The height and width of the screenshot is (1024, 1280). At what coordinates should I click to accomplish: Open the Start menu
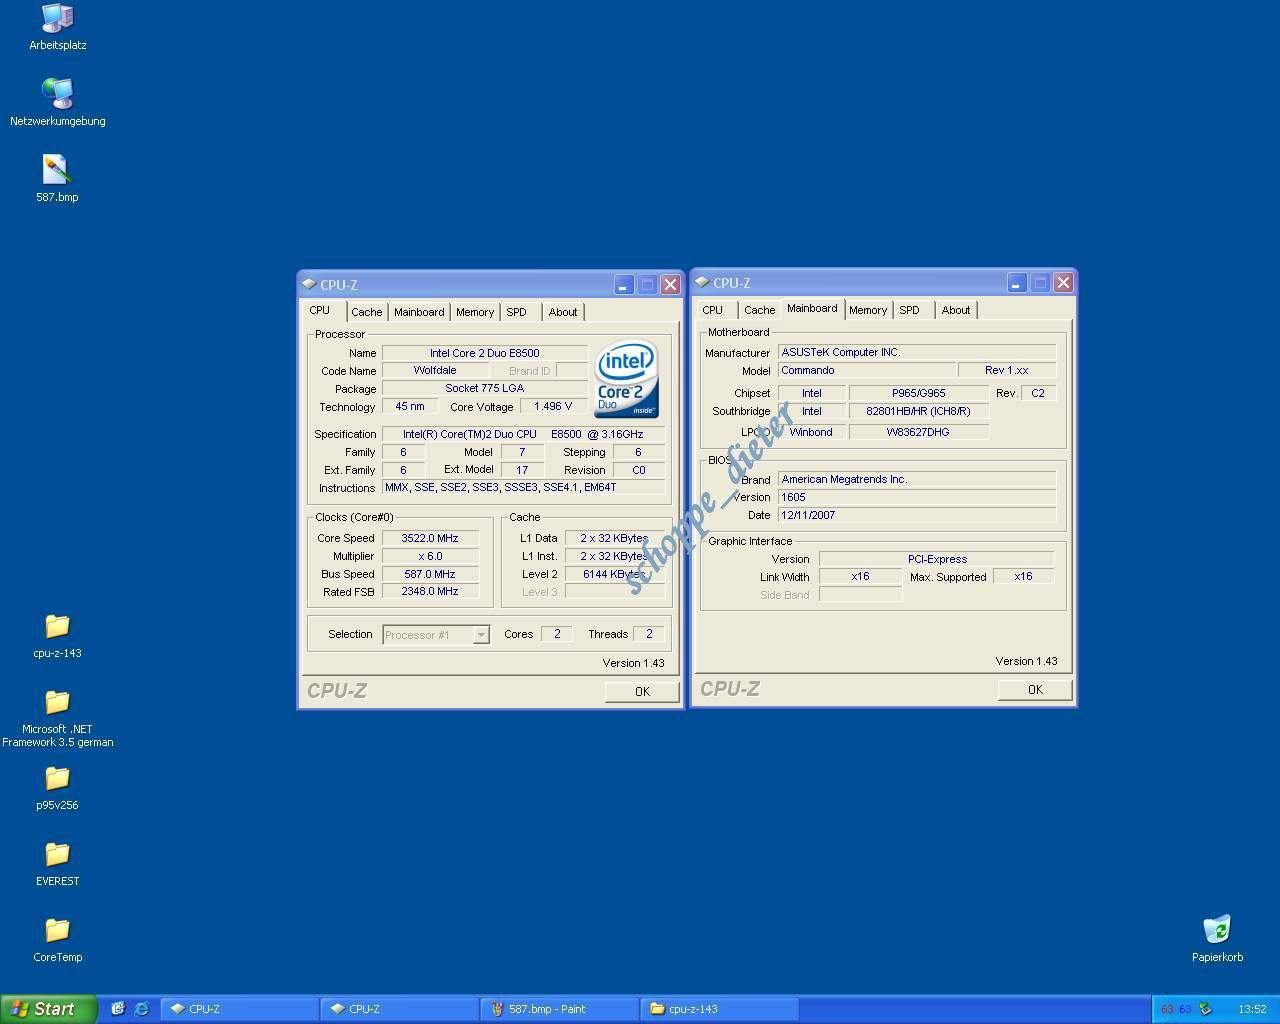tap(49, 1009)
